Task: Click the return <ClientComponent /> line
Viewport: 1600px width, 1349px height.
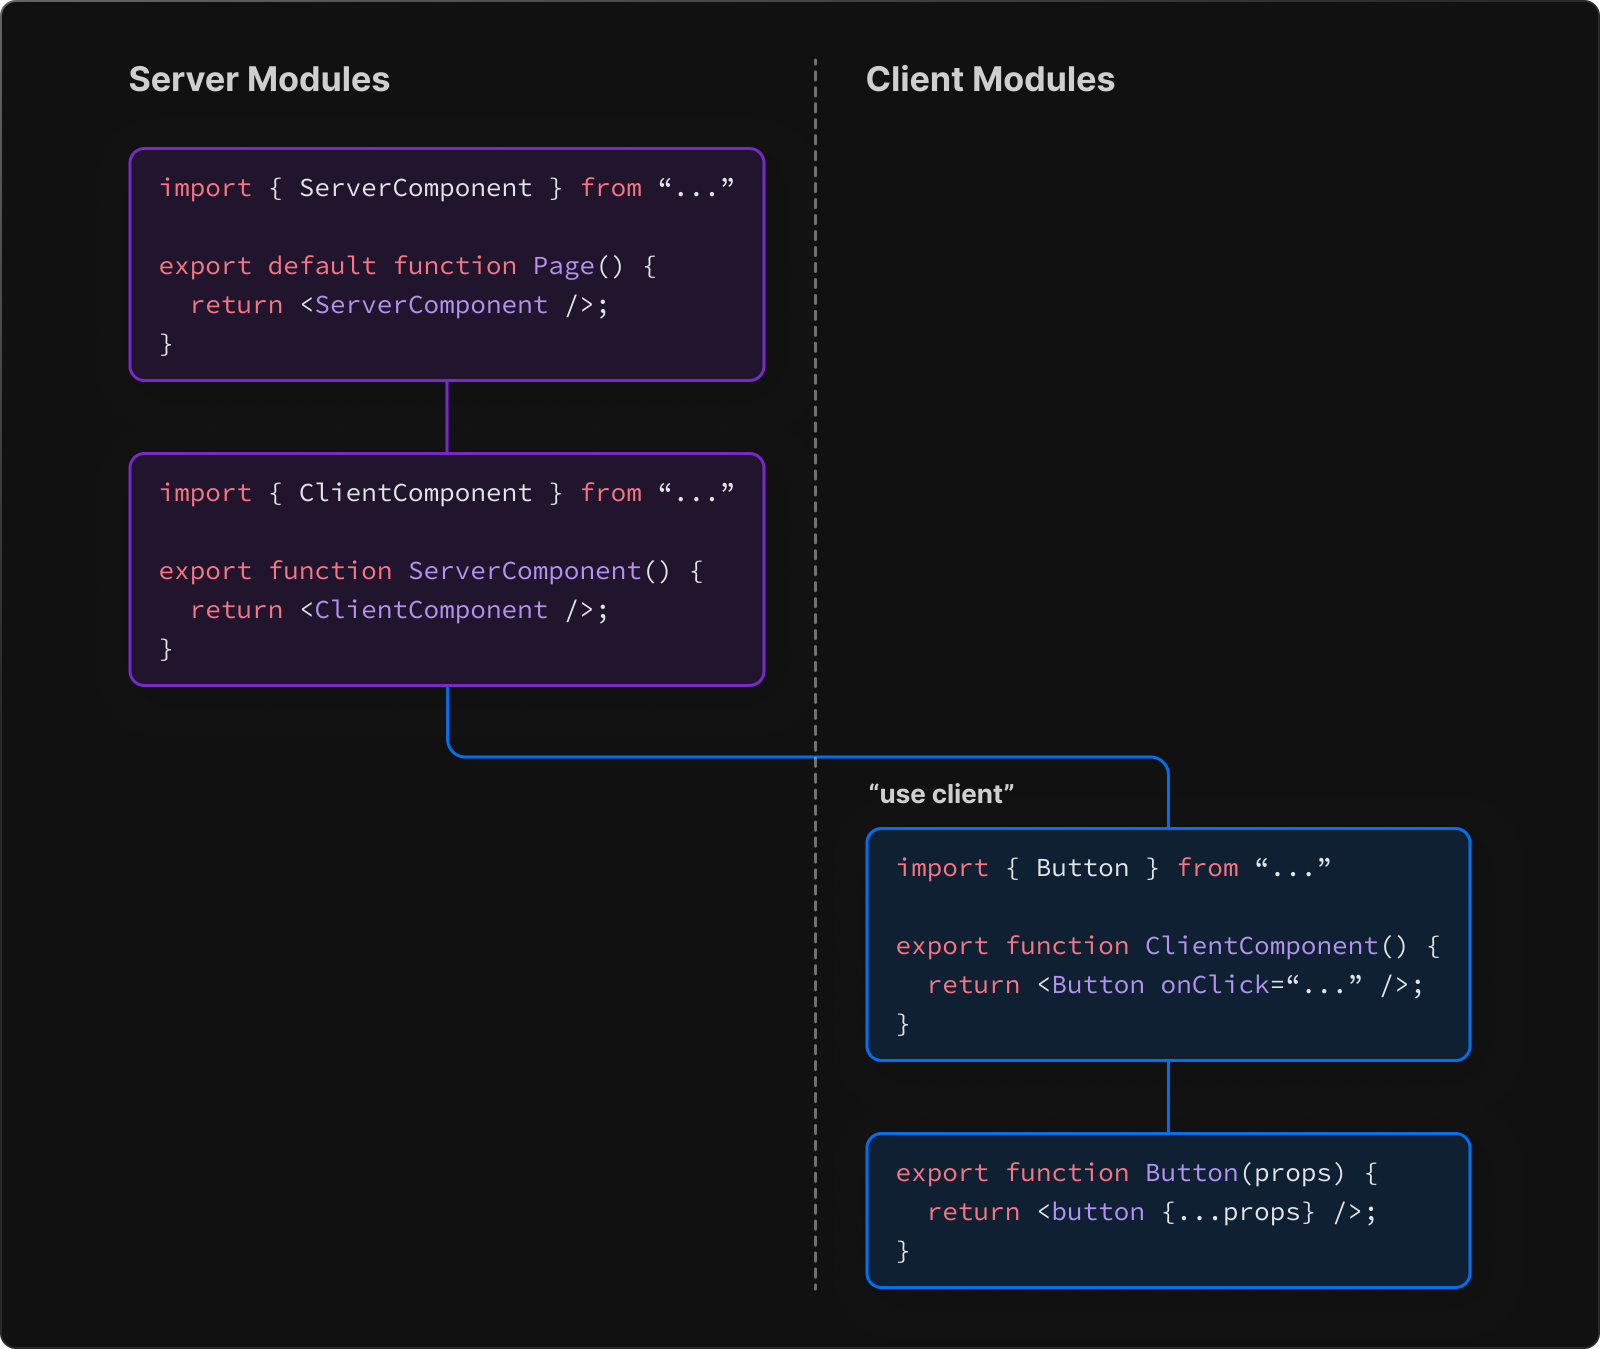Action: click(399, 610)
